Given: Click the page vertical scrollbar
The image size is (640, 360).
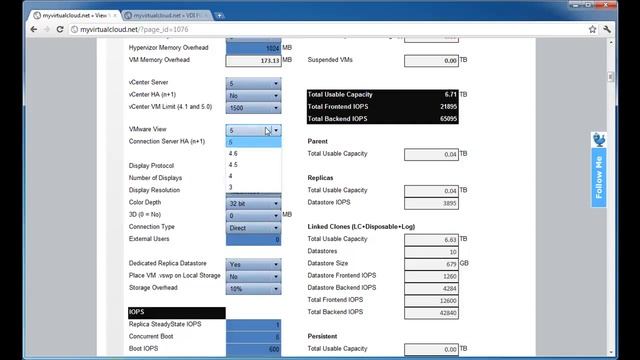Looking at the screenshot, I should (611, 77).
